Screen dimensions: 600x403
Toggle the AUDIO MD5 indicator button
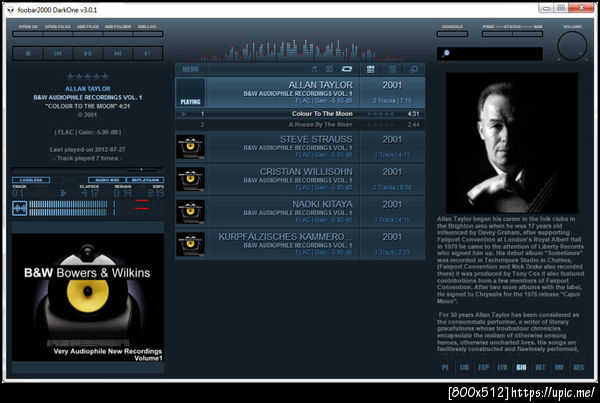(x=107, y=180)
